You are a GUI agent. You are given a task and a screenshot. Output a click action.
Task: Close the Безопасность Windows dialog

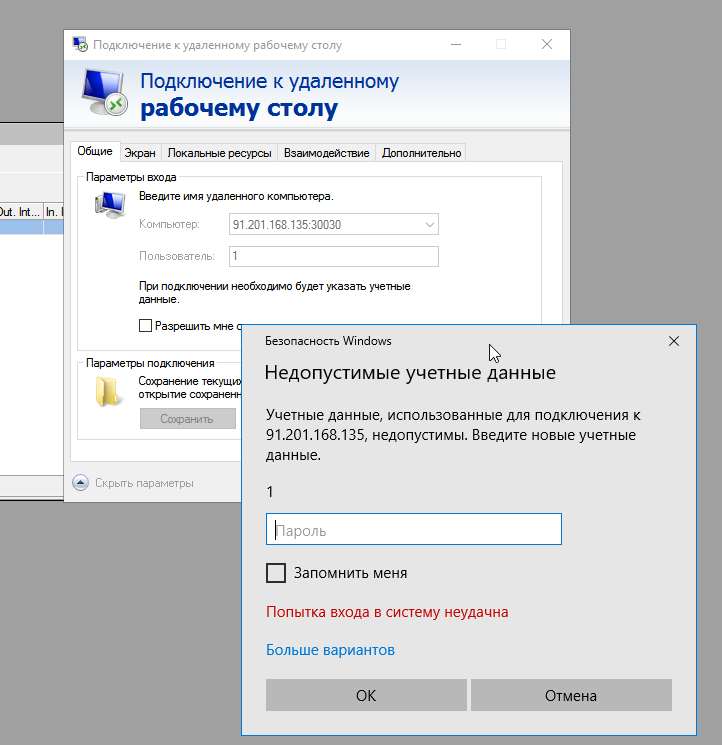(674, 341)
